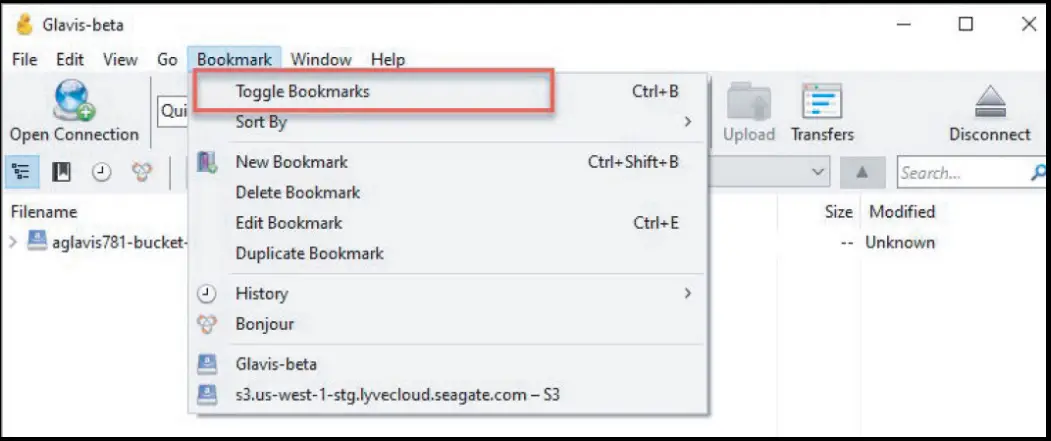
Task: Select Toggle Bookmarks menu entry
Action: point(302,92)
